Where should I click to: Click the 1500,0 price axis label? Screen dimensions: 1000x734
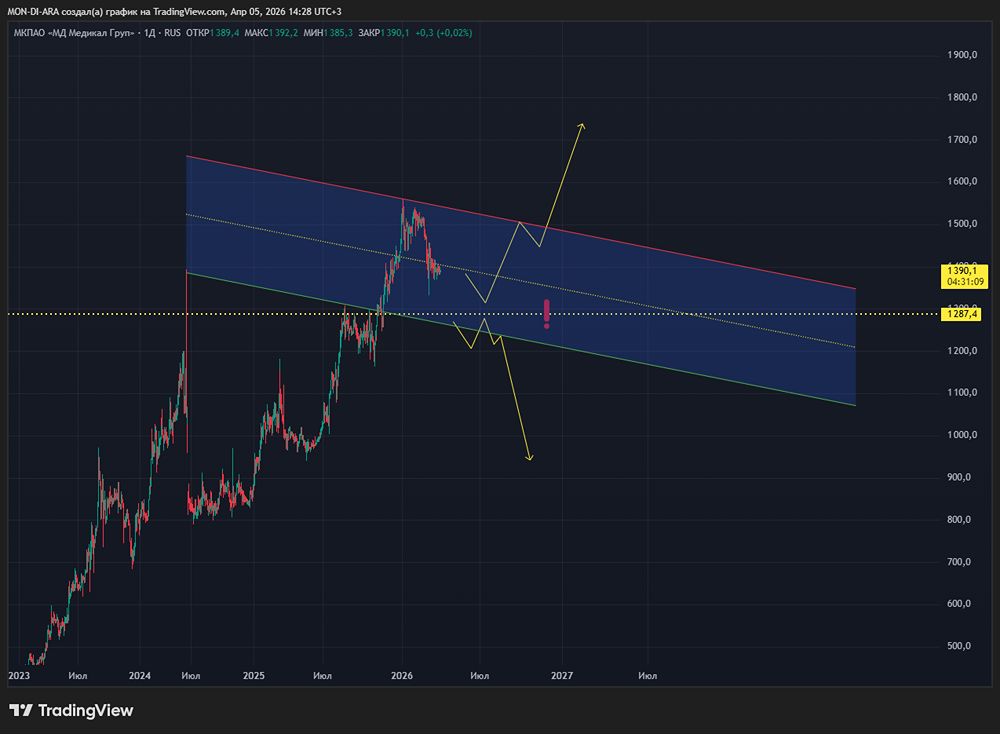click(x=962, y=224)
